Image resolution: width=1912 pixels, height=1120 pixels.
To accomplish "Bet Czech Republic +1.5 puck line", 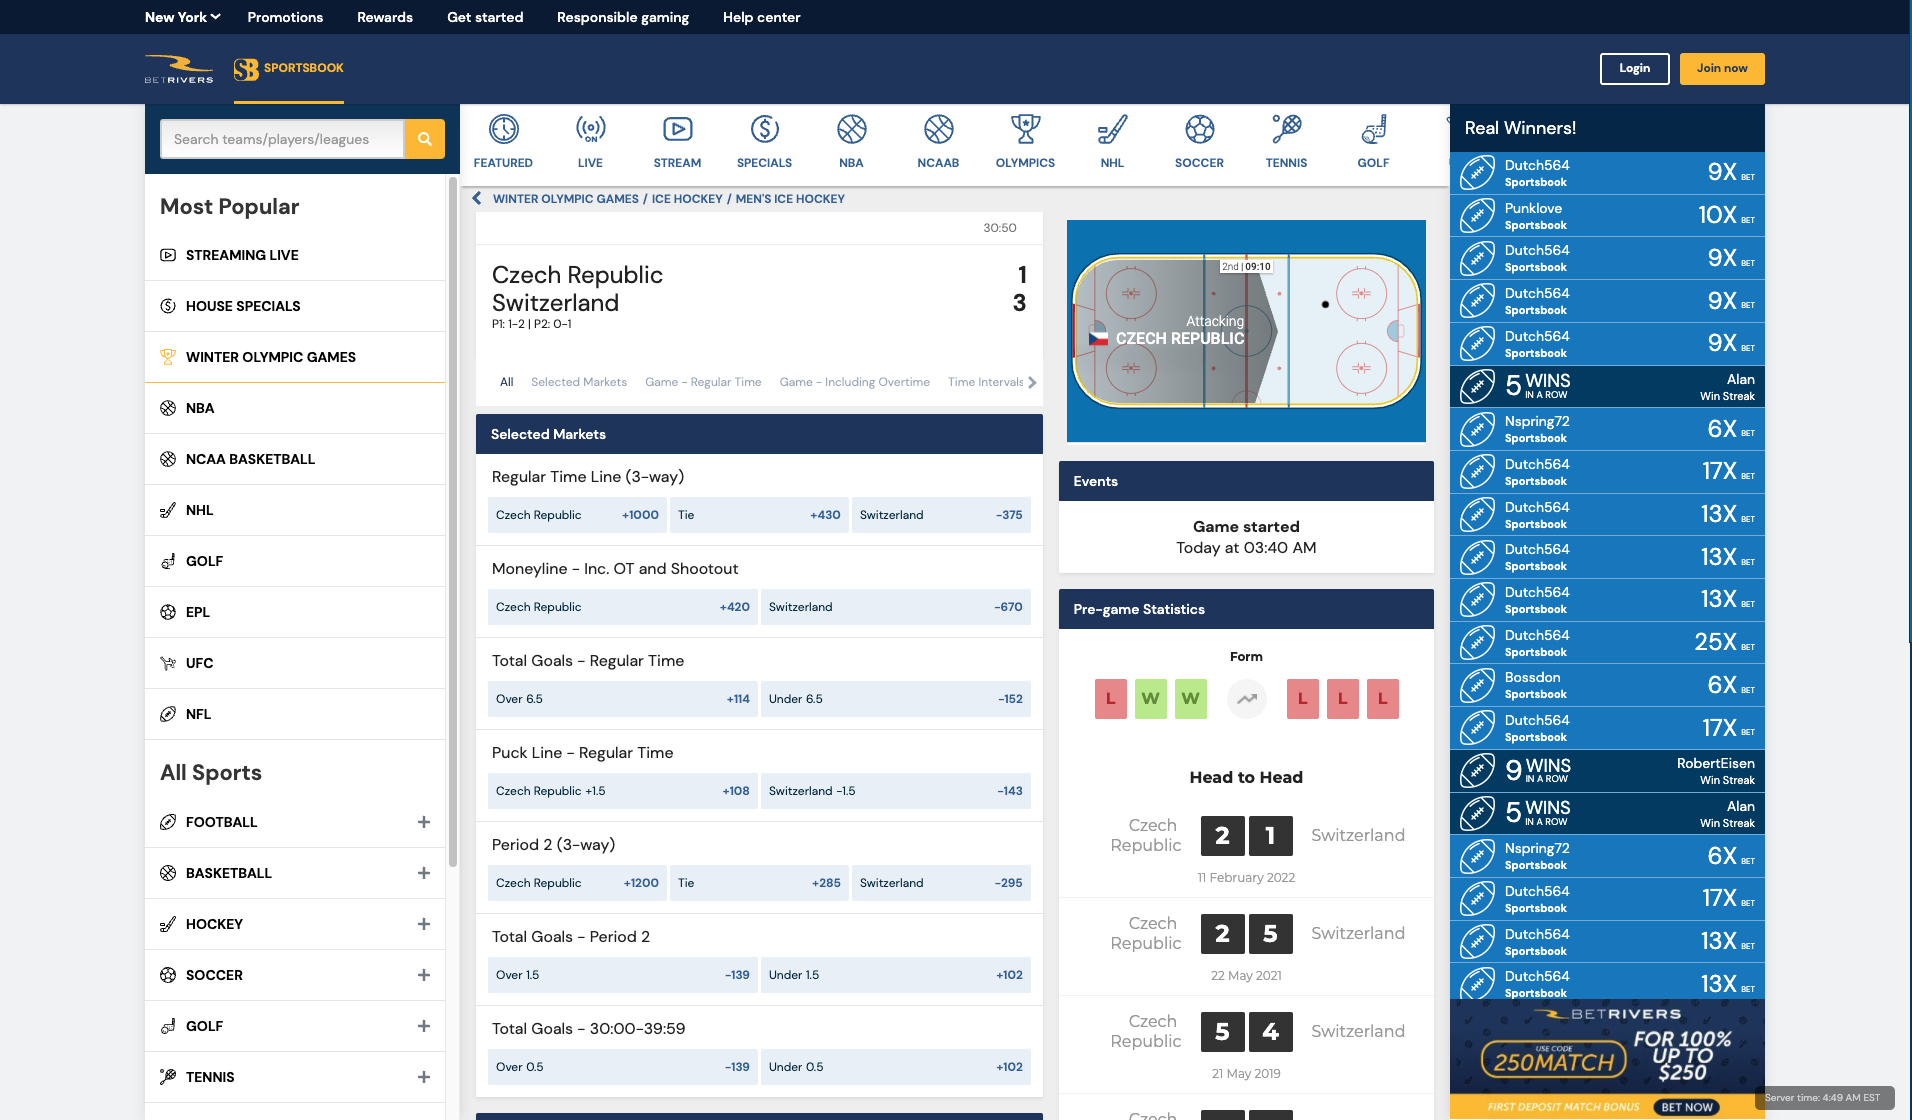I will 623,791.
